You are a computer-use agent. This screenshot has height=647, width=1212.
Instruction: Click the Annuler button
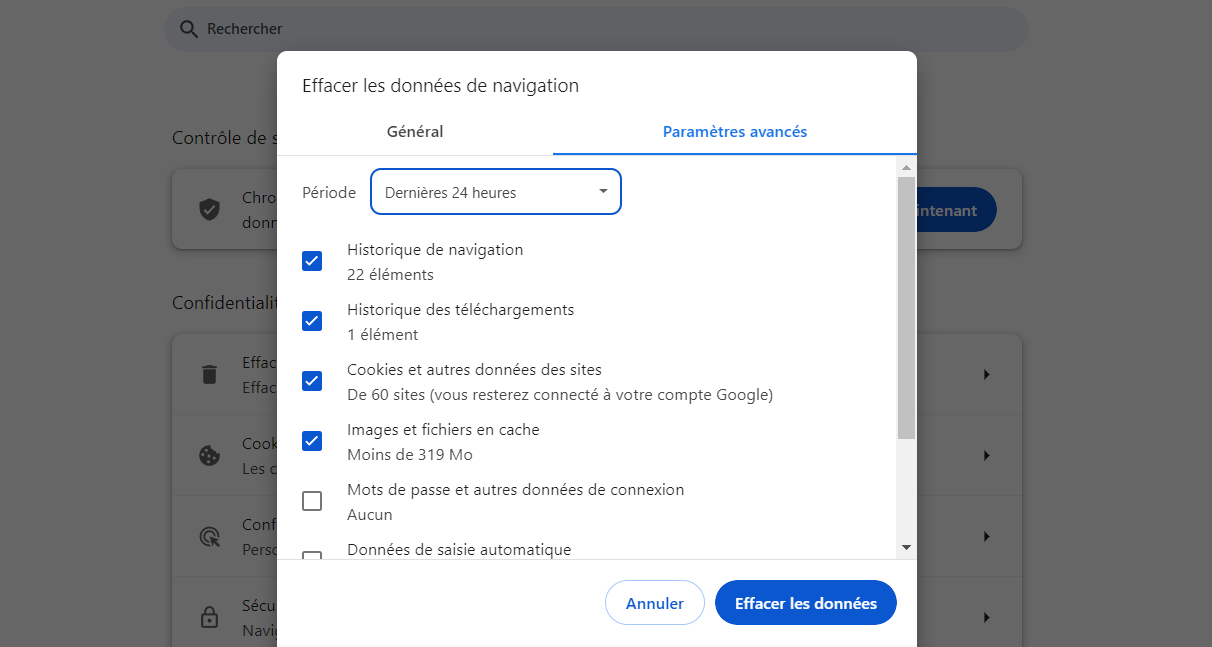point(654,602)
